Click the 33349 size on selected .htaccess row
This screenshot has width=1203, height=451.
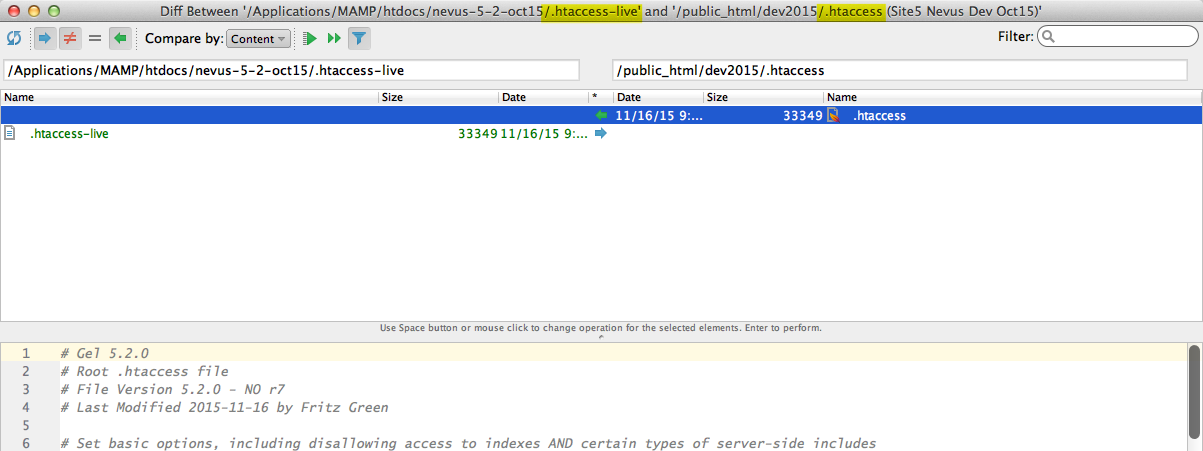pos(803,115)
